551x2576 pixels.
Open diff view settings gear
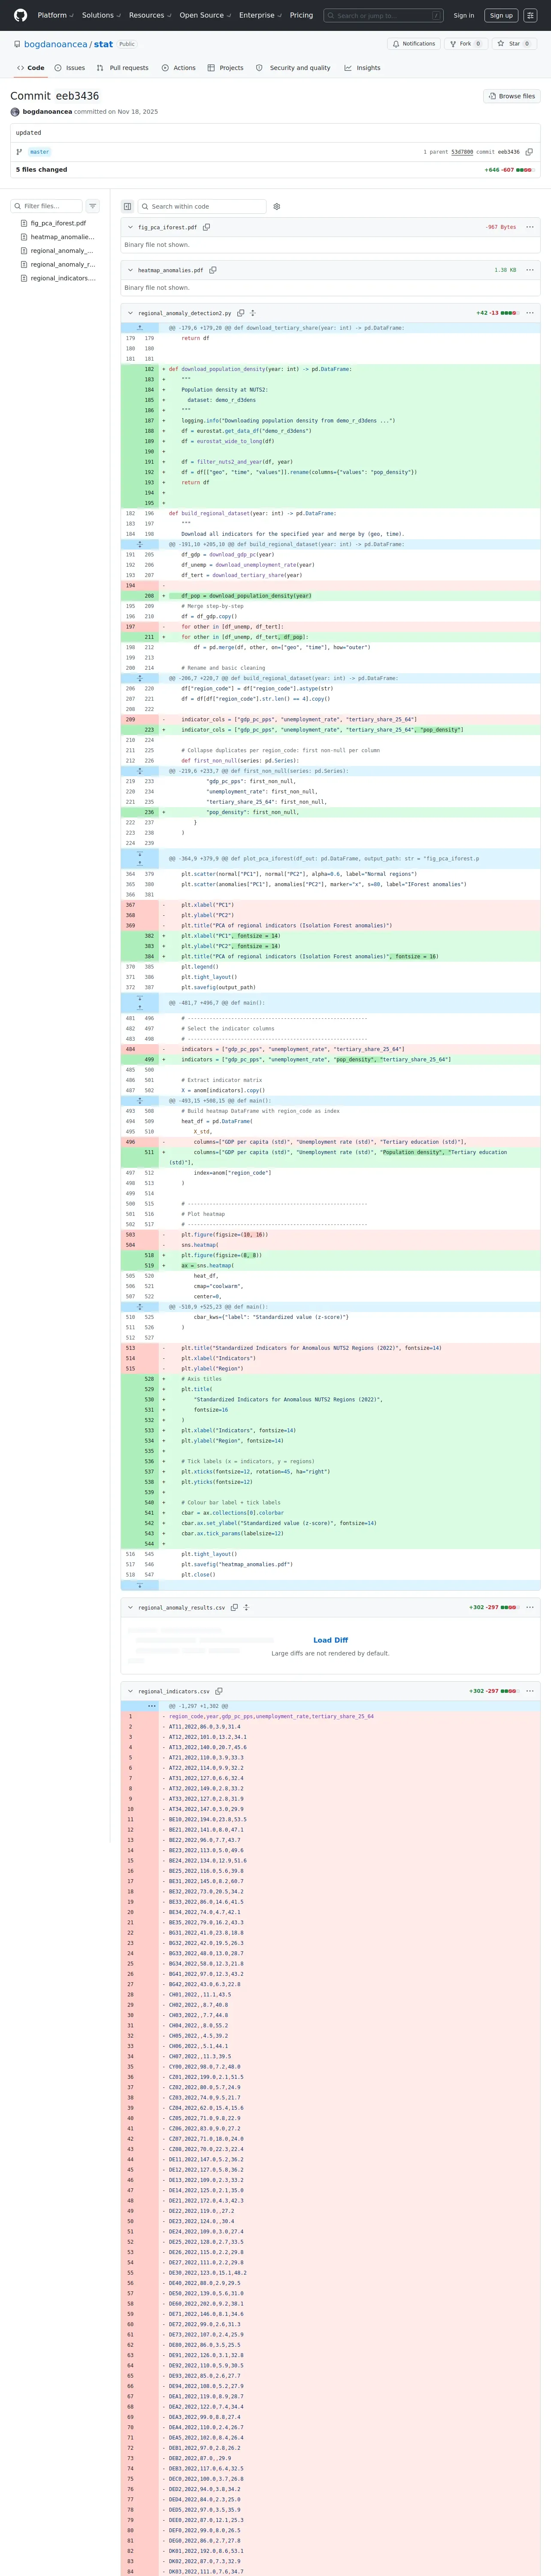pos(277,207)
